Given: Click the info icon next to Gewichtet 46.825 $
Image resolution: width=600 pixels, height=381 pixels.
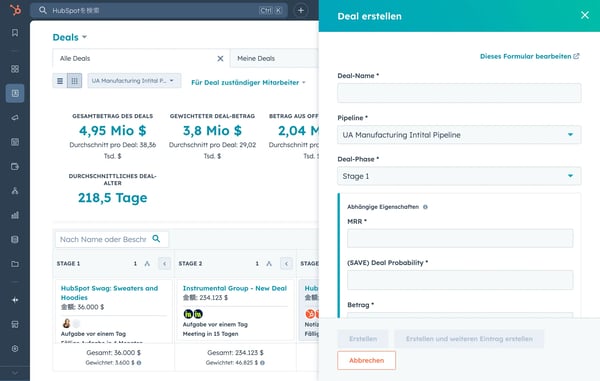Looking at the screenshot, I should tap(262, 363).
